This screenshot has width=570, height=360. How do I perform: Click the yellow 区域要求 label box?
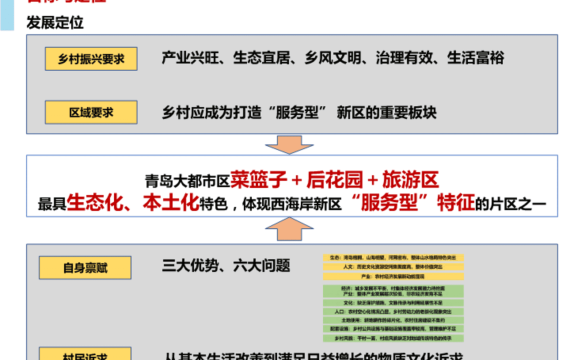point(91,112)
